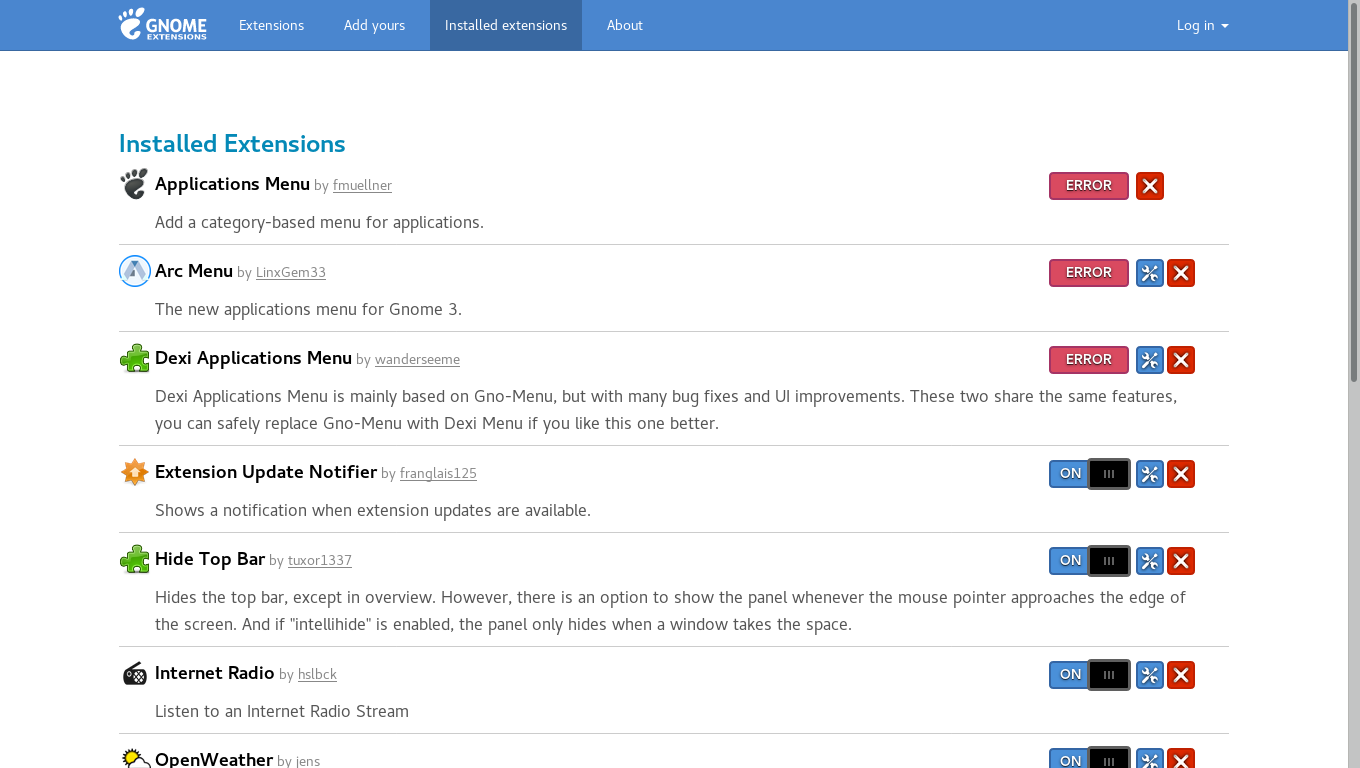Visit author LinxGem33's profile
This screenshot has height=768, width=1360.
coord(291,273)
